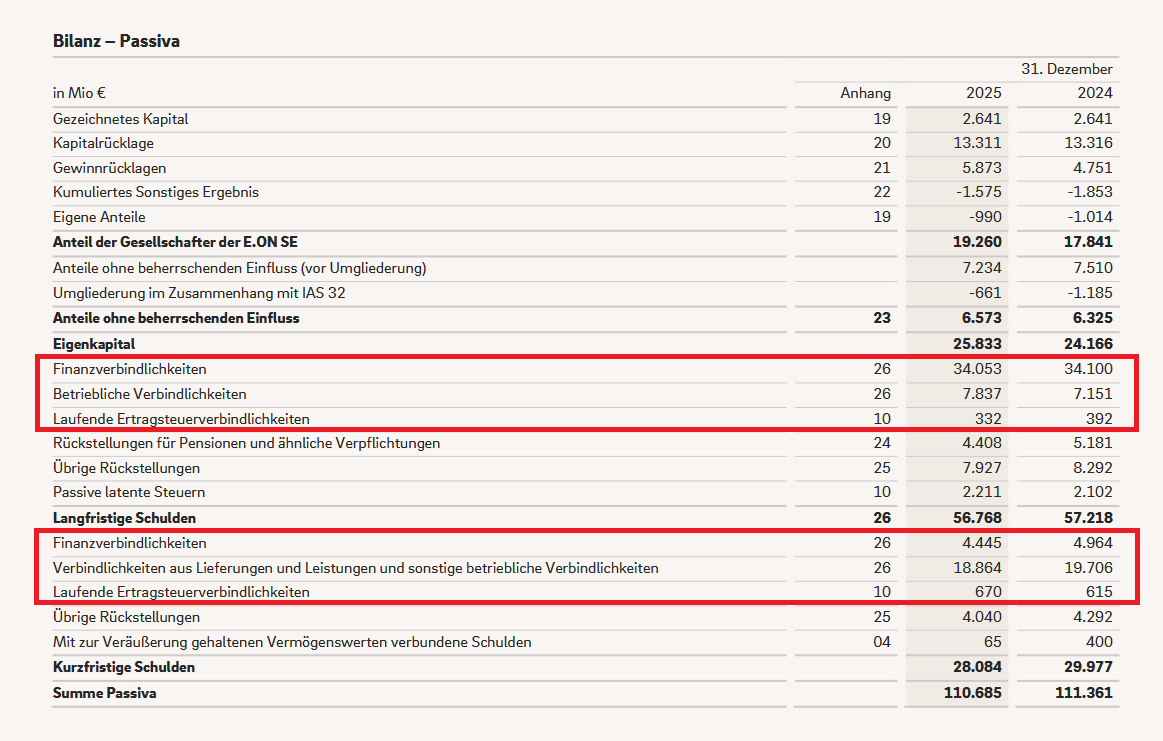Click note 26 beside Betriebliche Verbindlichkeiten

882,394
